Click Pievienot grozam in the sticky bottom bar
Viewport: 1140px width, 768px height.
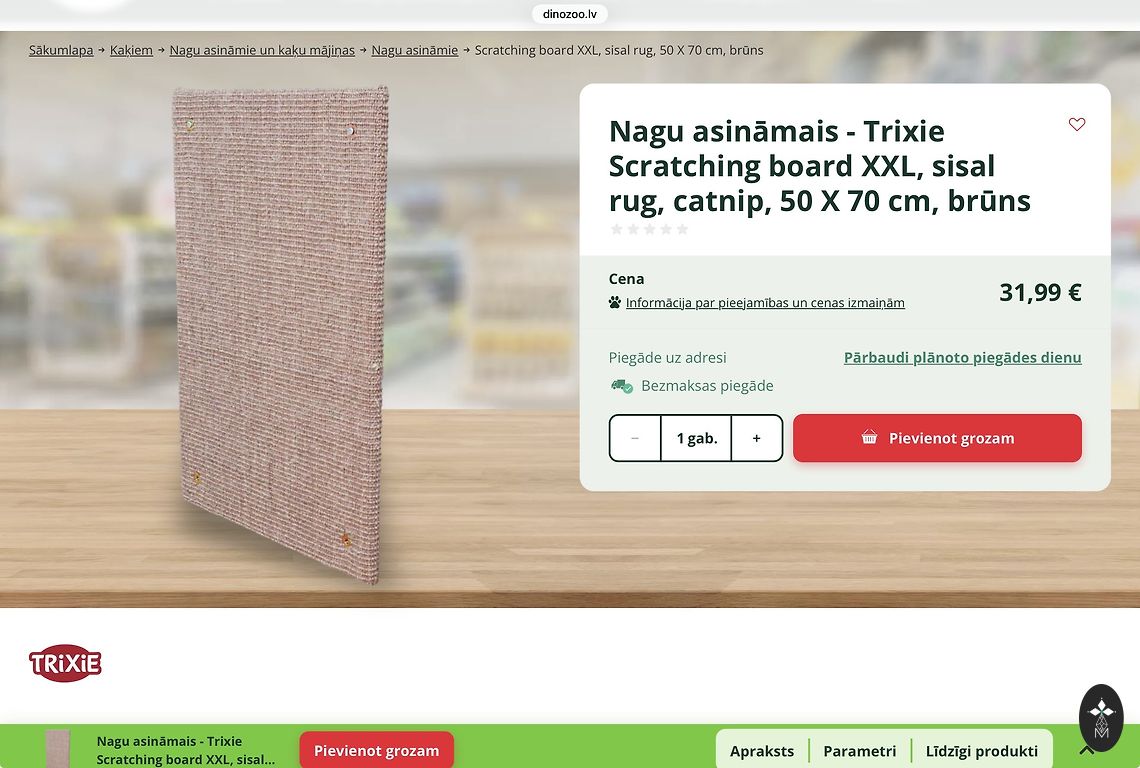pyautogui.click(x=377, y=751)
